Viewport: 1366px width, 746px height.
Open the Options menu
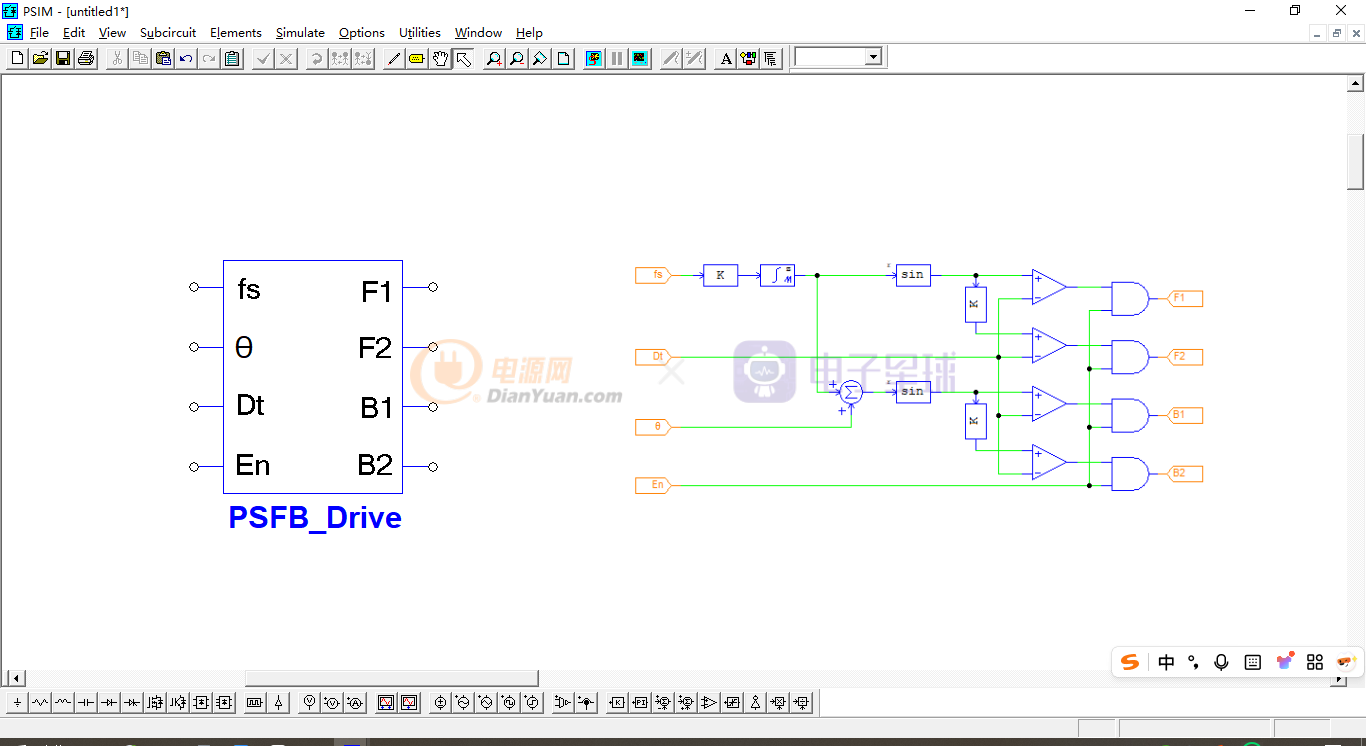[361, 33]
